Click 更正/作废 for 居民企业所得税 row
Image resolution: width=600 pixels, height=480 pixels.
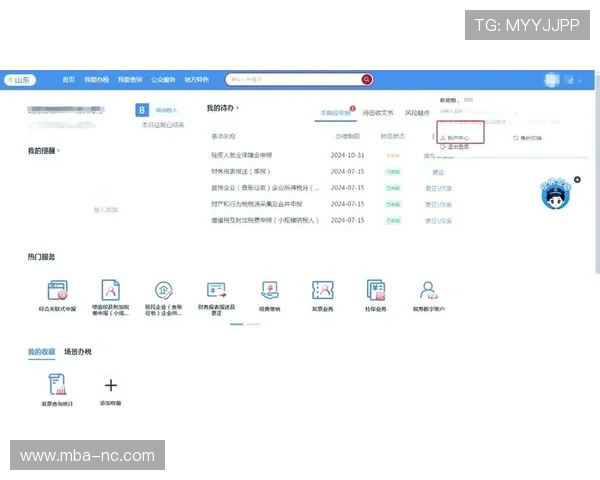[439, 189]
